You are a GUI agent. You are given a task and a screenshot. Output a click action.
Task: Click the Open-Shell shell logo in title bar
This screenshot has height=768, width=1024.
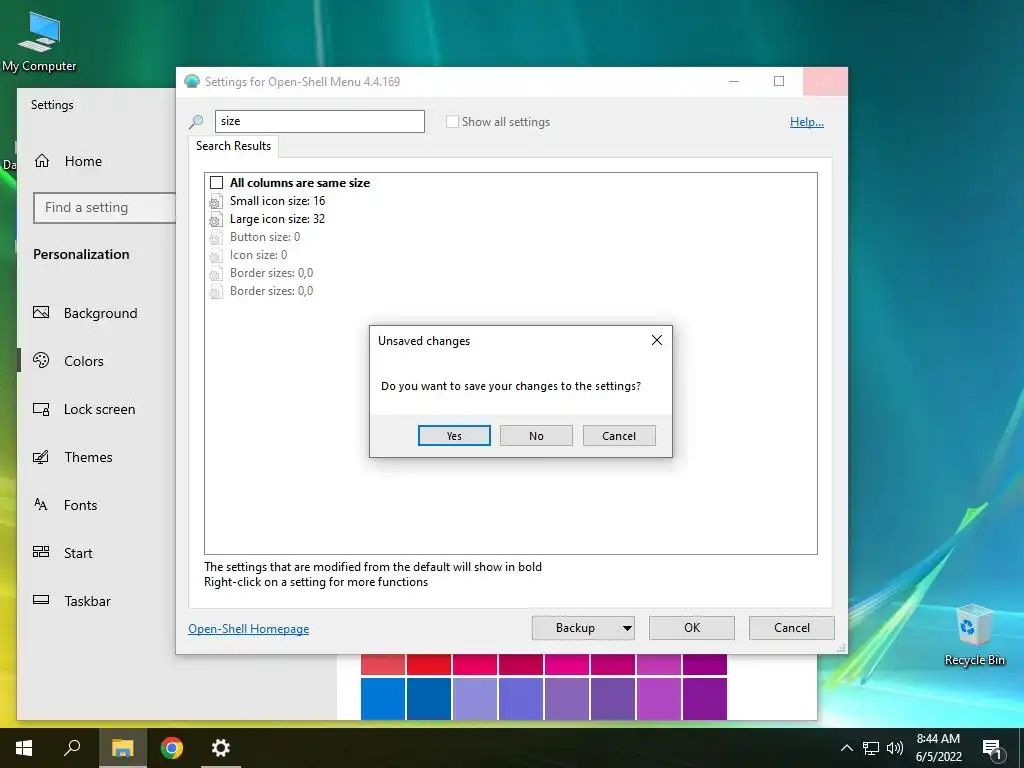pyautogui.click(x=191, y=82)
